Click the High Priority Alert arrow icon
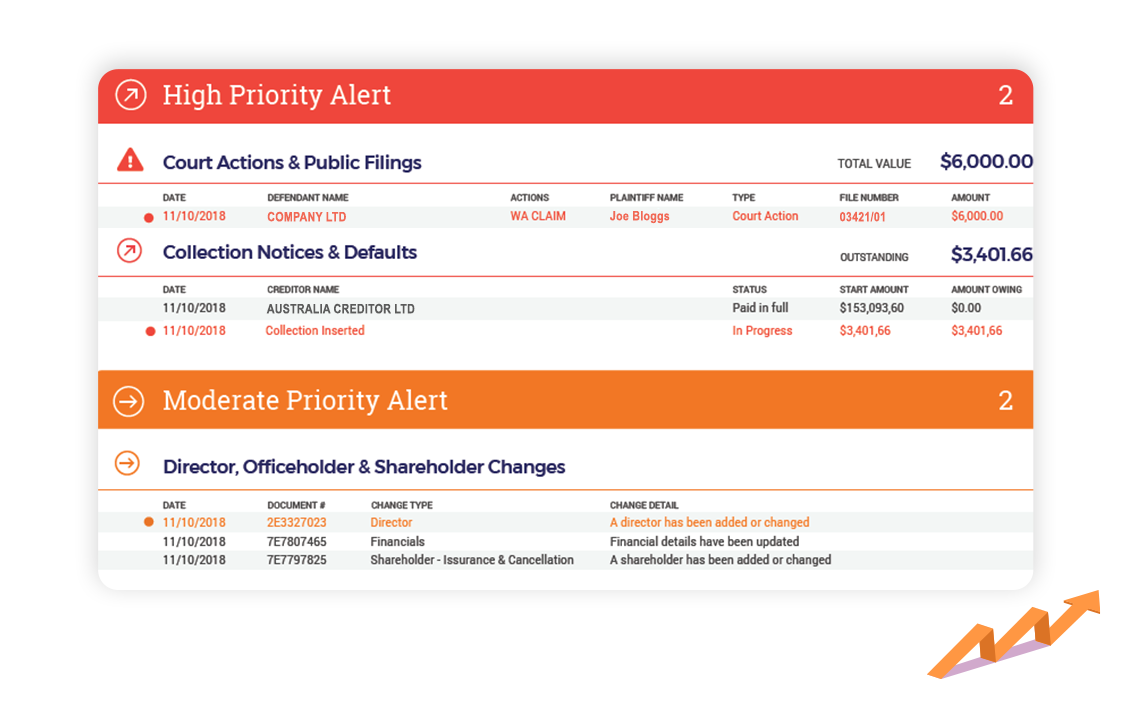 131,95
